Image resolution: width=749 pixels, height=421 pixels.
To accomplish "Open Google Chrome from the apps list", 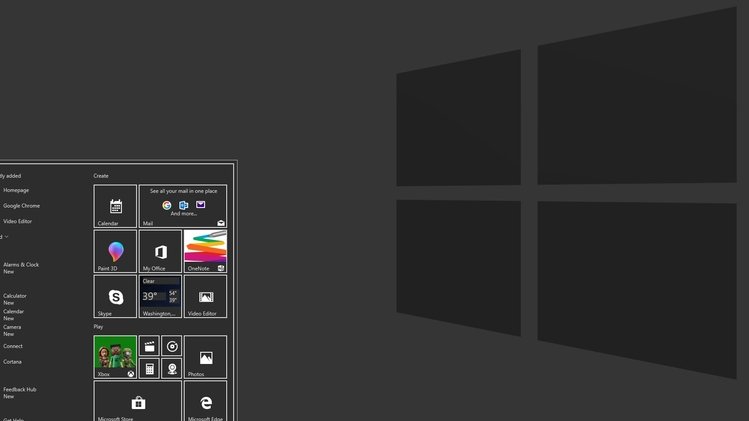I will tap(21, 206).
